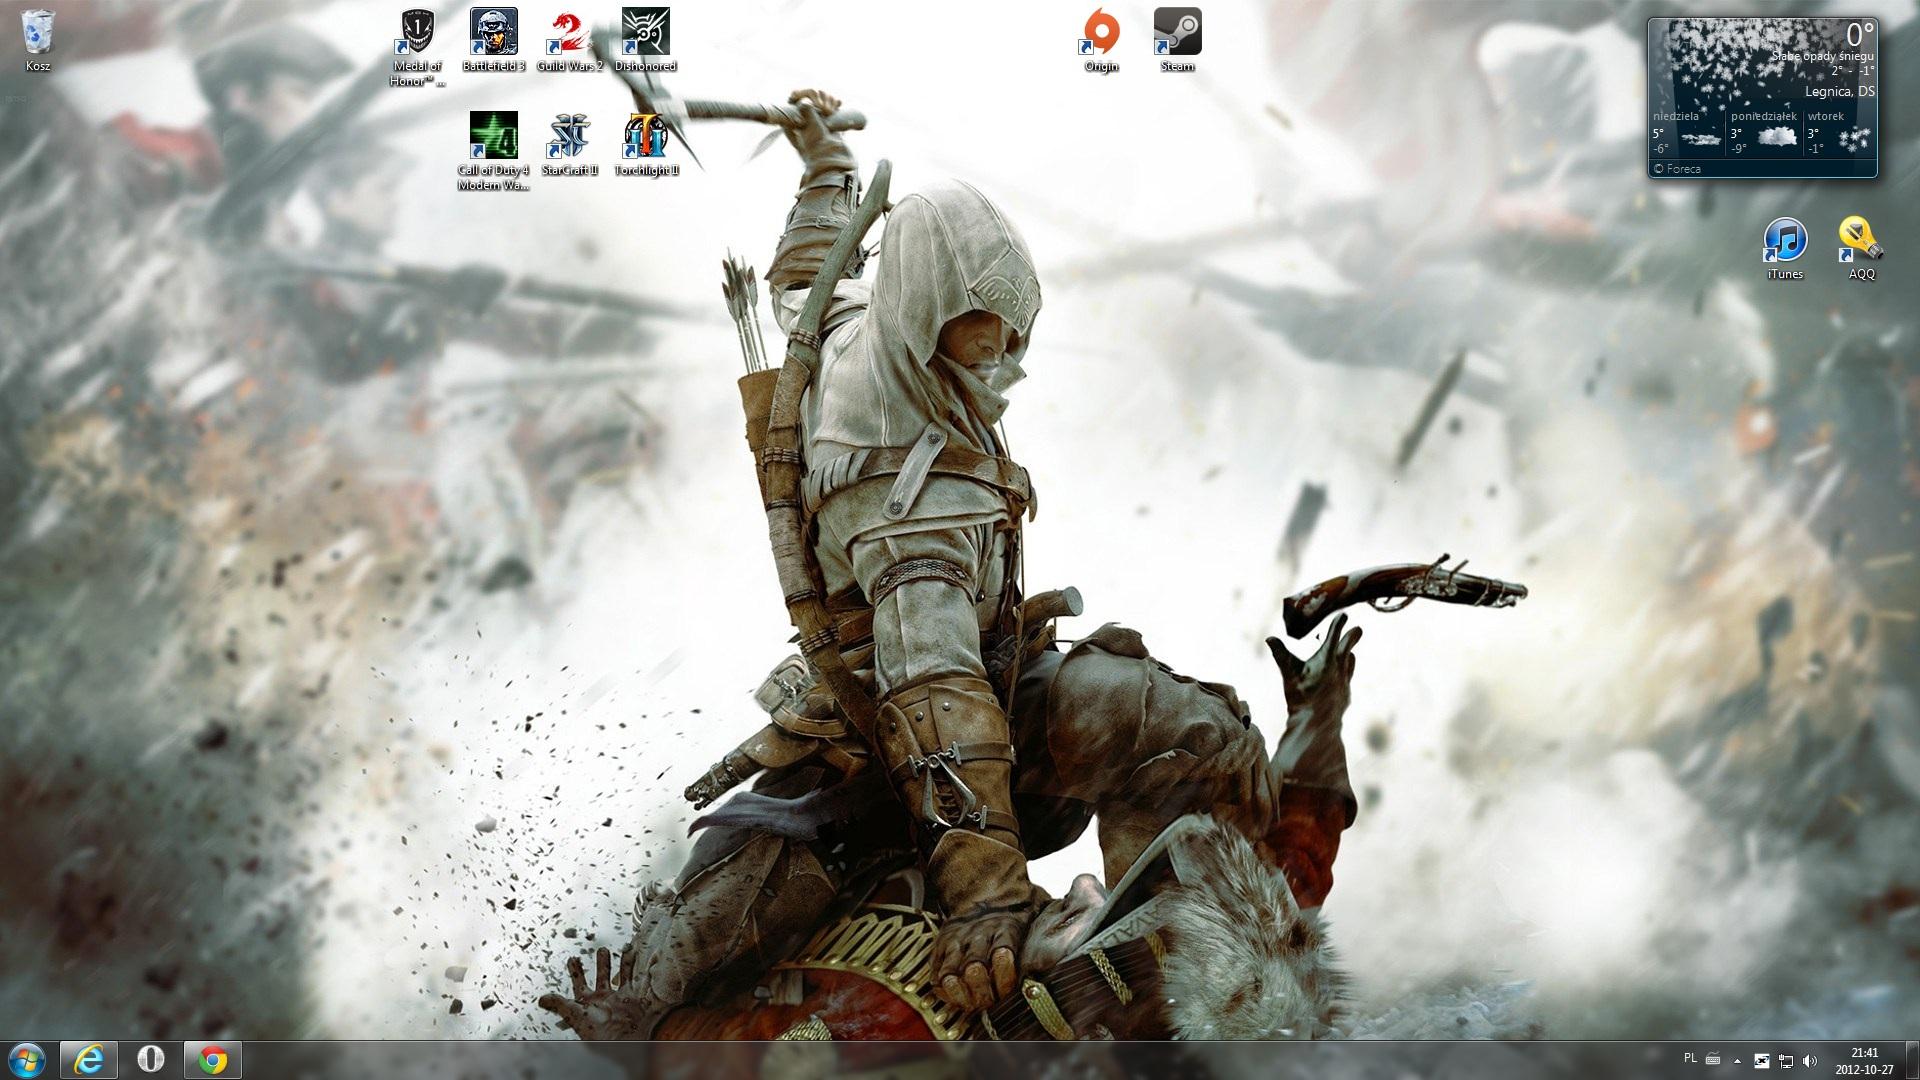
Task: Open the Windows Start menu orb
Action: pos(27,1060)
